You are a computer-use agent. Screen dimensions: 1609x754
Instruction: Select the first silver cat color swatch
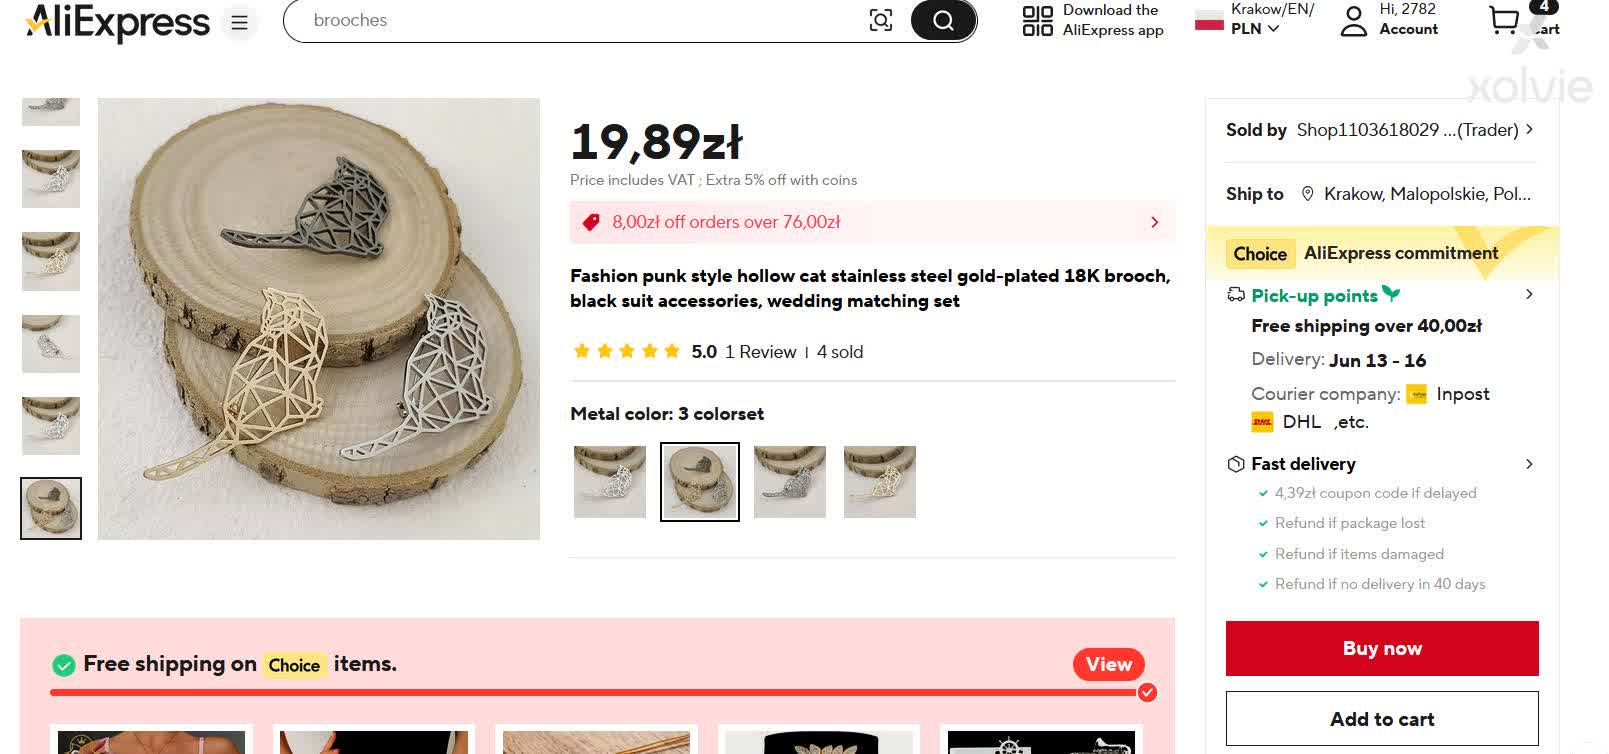click(x=610, y=482)
